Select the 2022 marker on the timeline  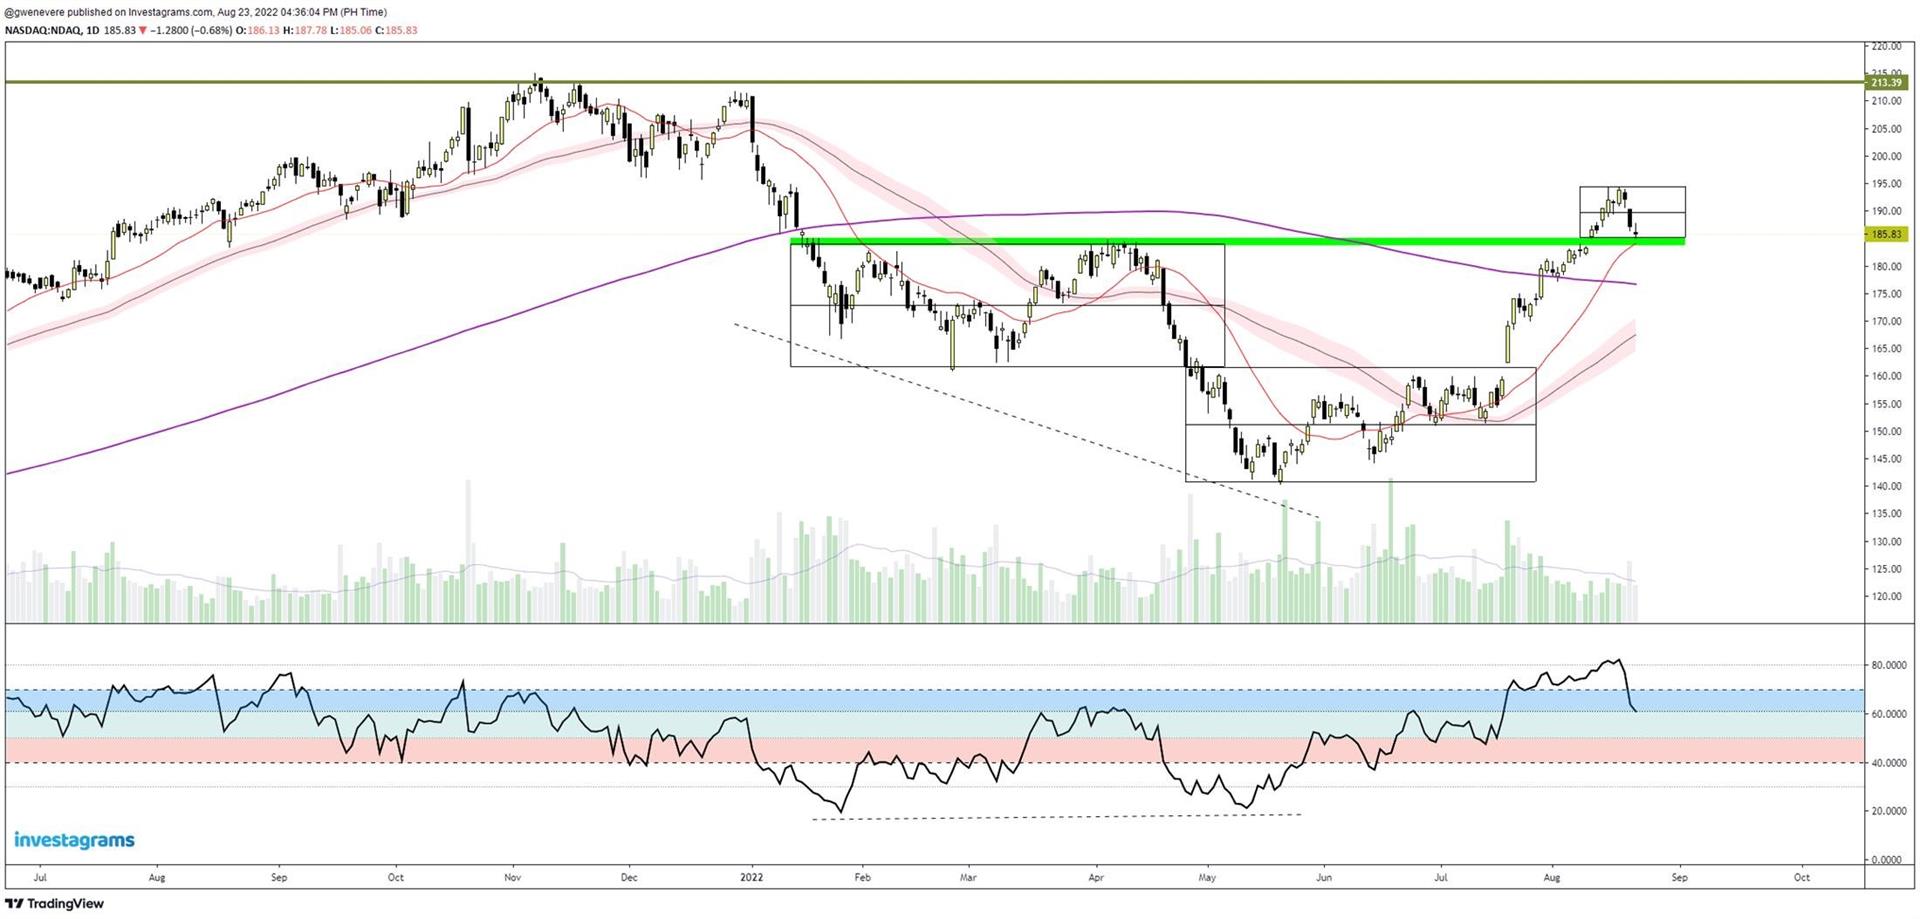coord(750,877)
